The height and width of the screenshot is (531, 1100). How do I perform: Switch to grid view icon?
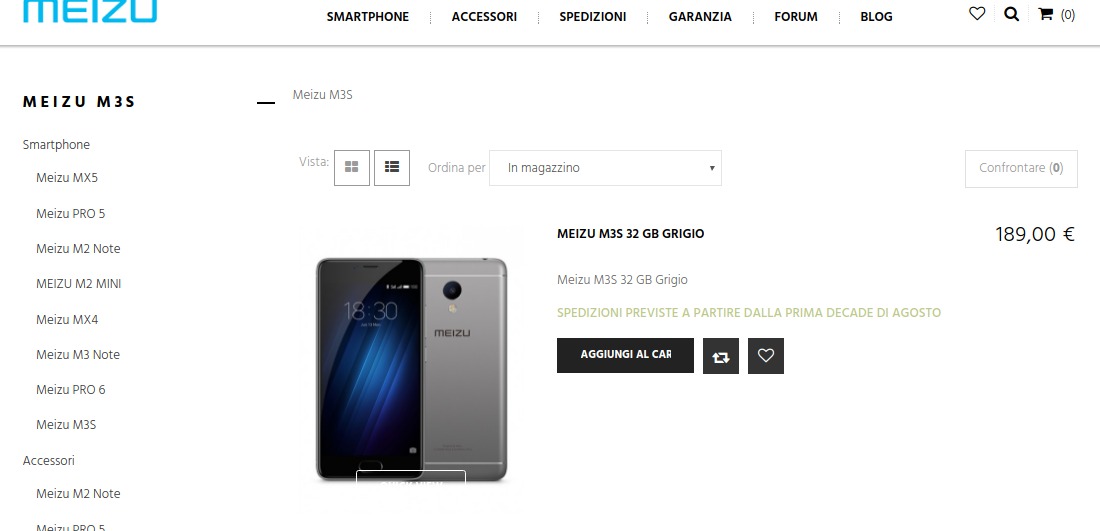click(x=351, y=168)
